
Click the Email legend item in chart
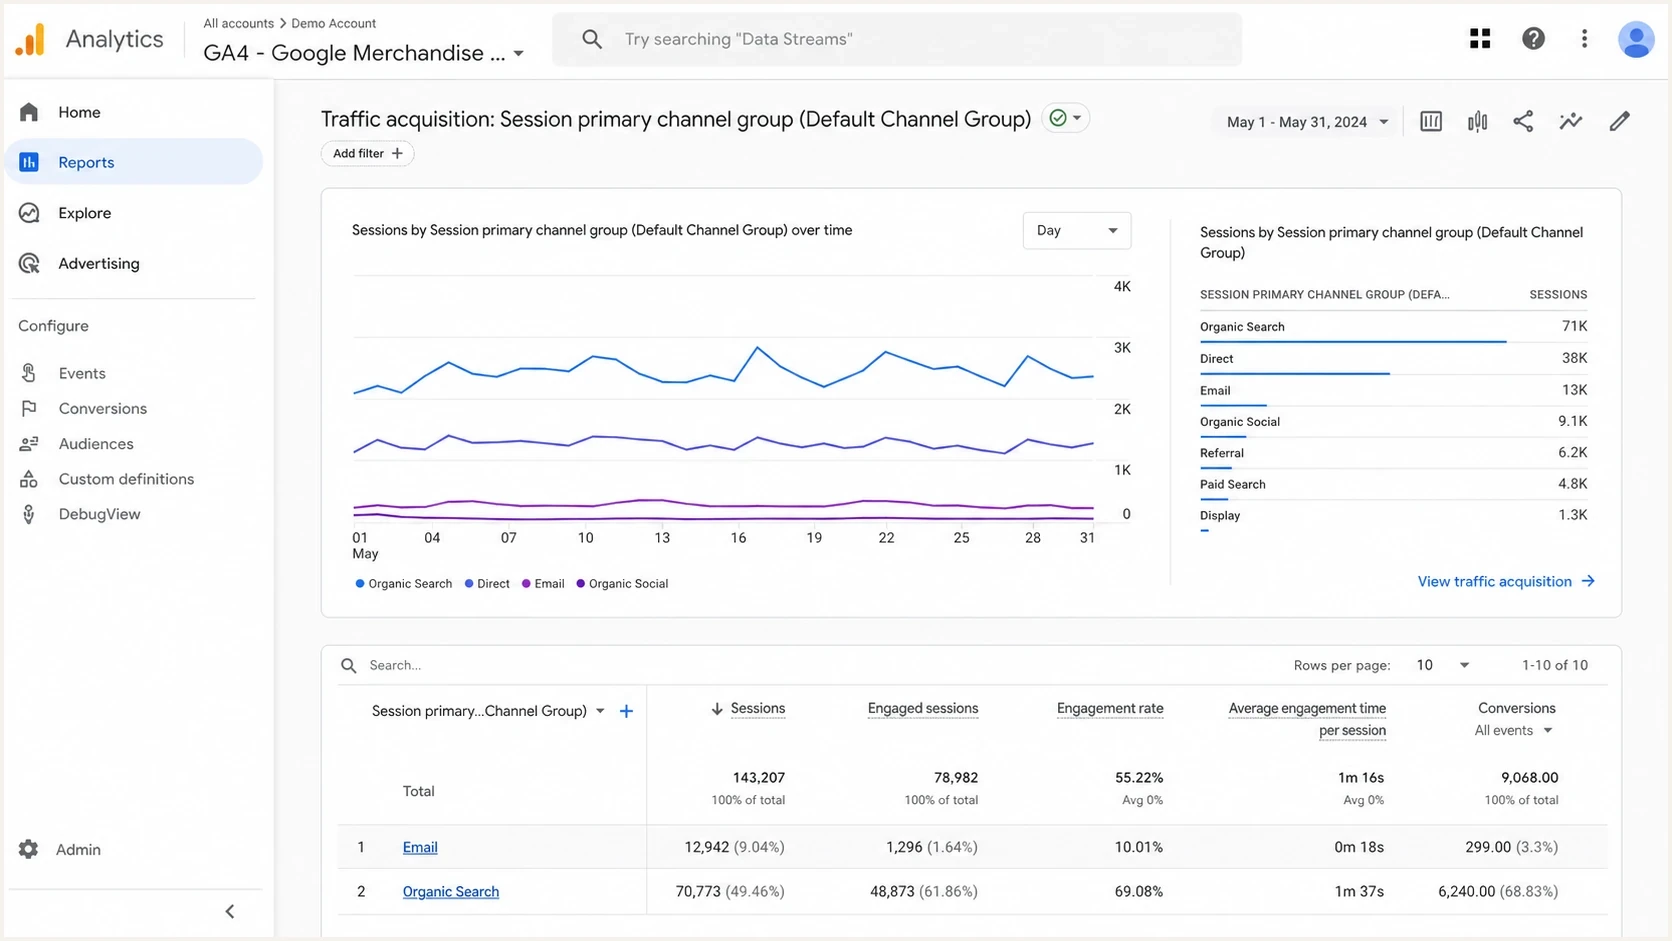(543, 583)
